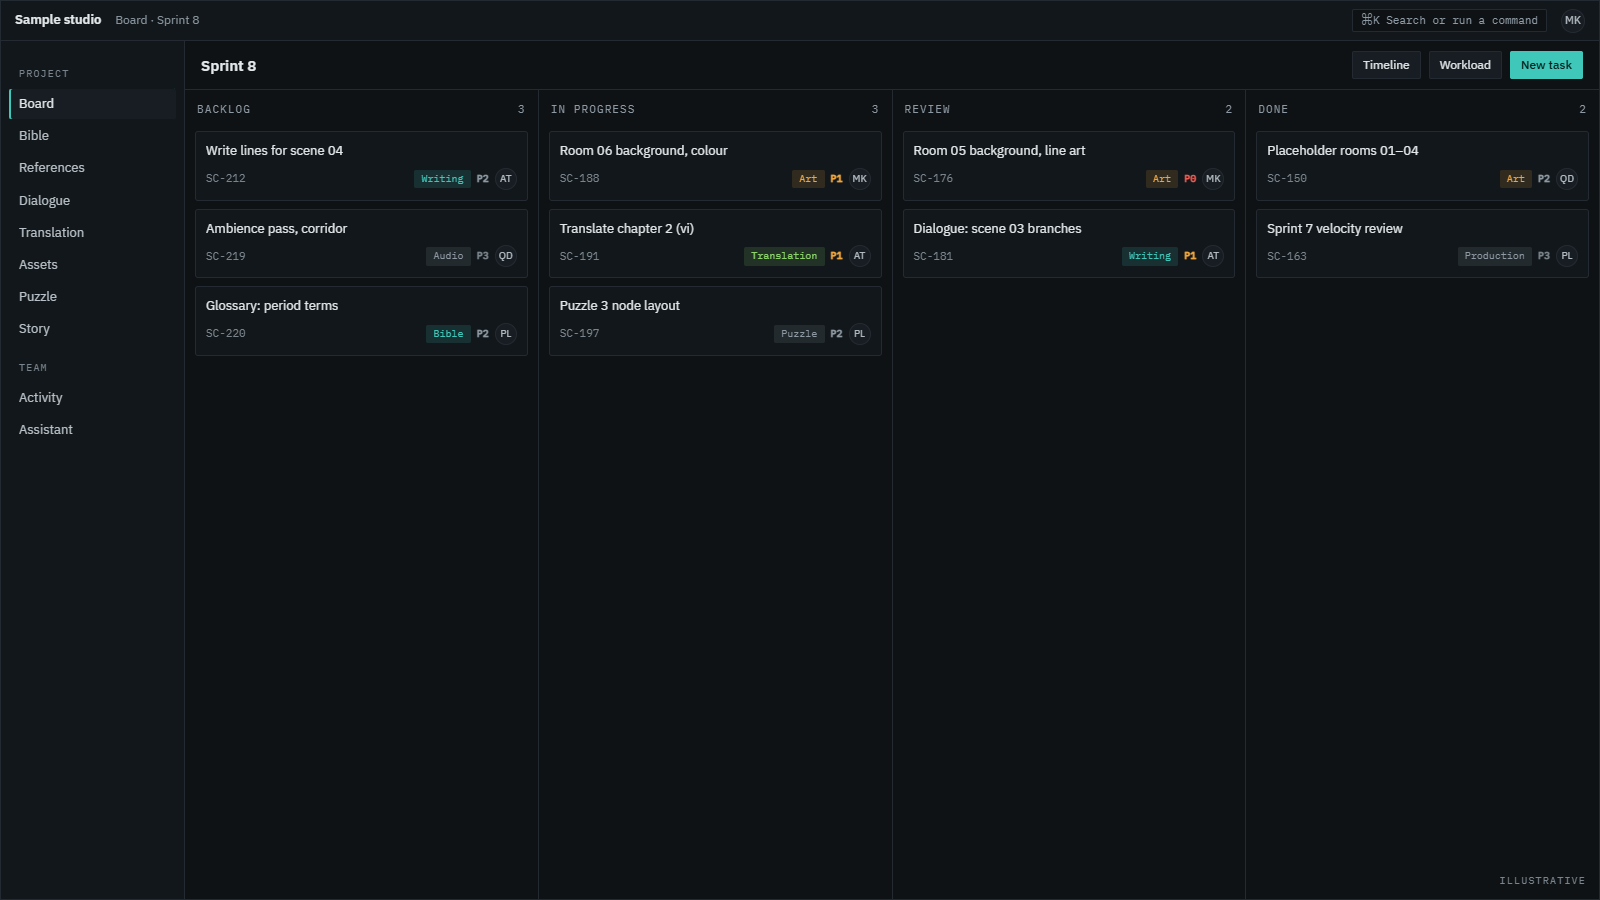Open the MK user avatar menu
The width and height of the screenshot is (1600, 900).
click(1573, 20)
